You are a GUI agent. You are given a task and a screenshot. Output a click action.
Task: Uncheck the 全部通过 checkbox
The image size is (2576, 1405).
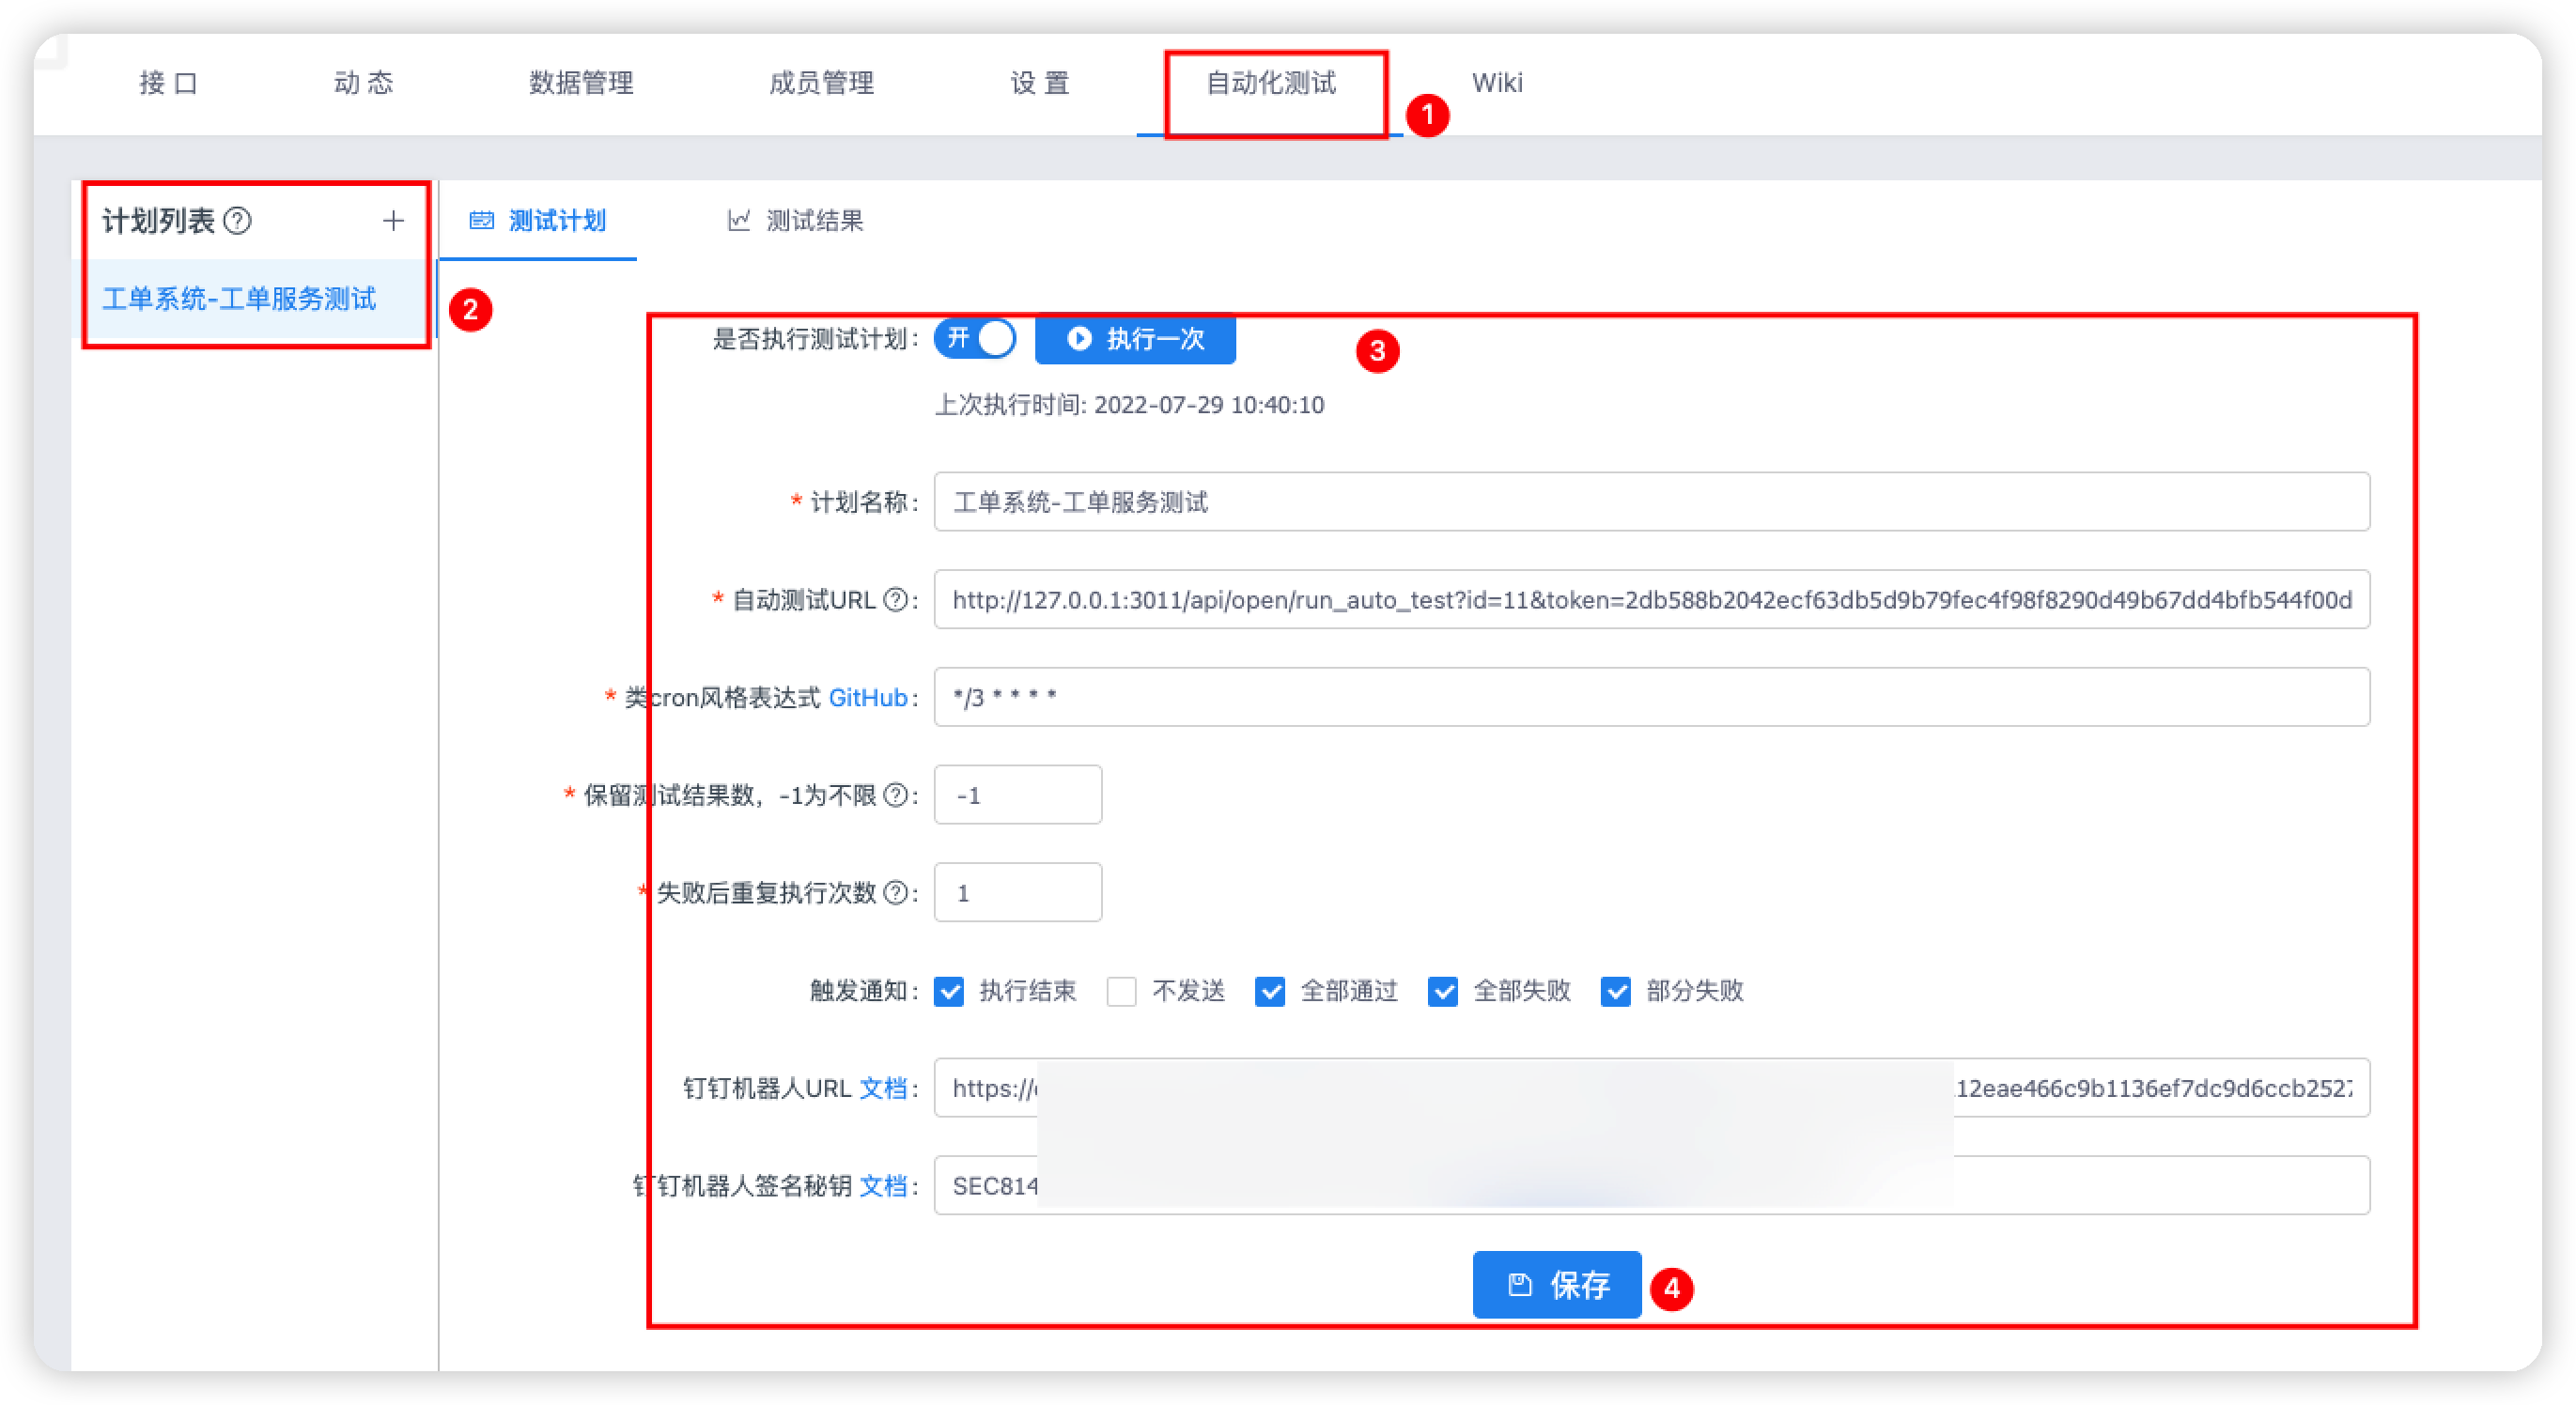(x=1270, y=991)
